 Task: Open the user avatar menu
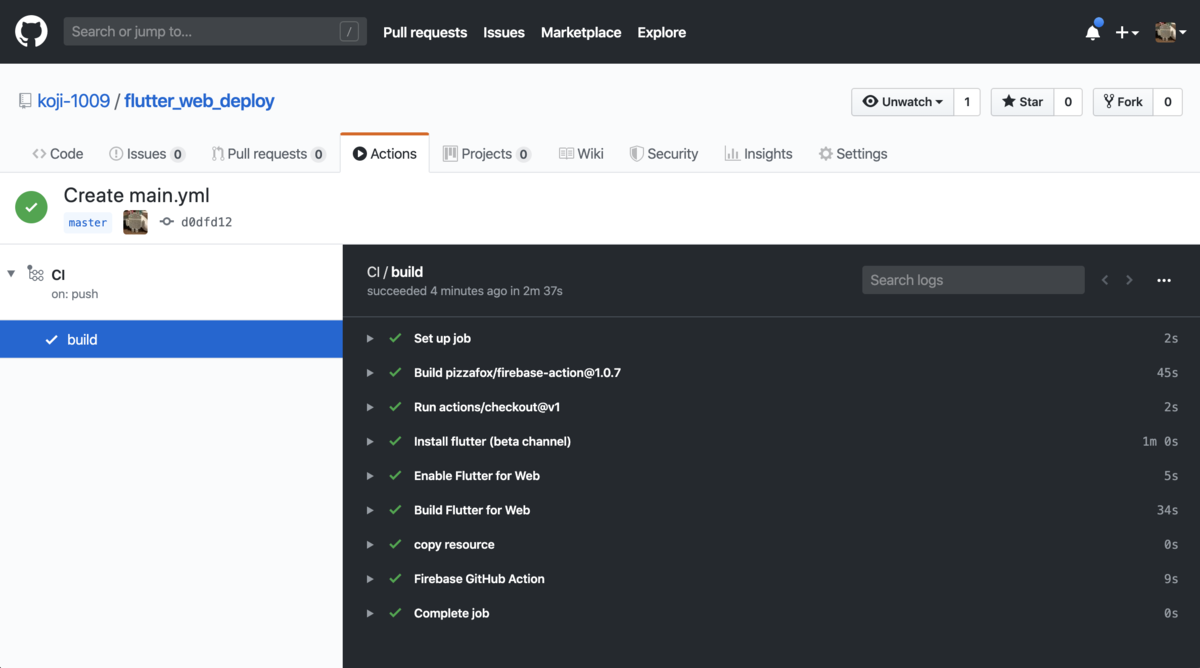point(1170,32)
